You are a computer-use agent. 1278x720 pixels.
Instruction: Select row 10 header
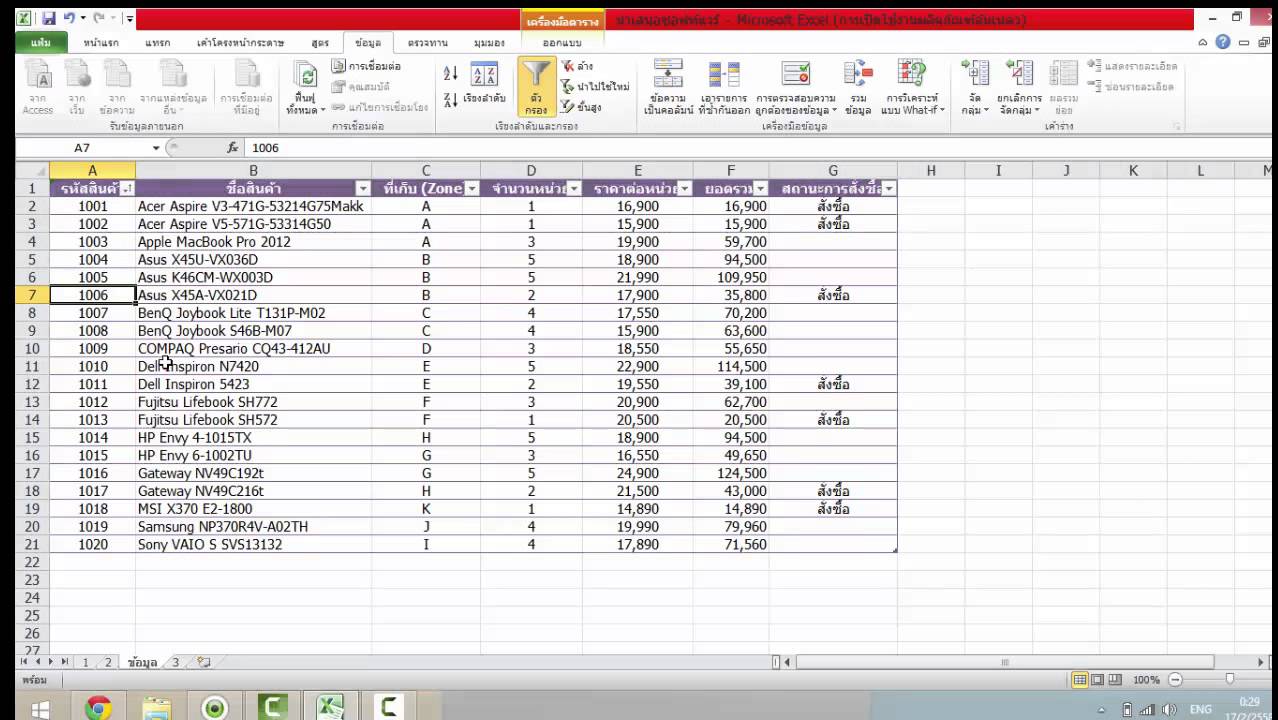click(32, 349)
